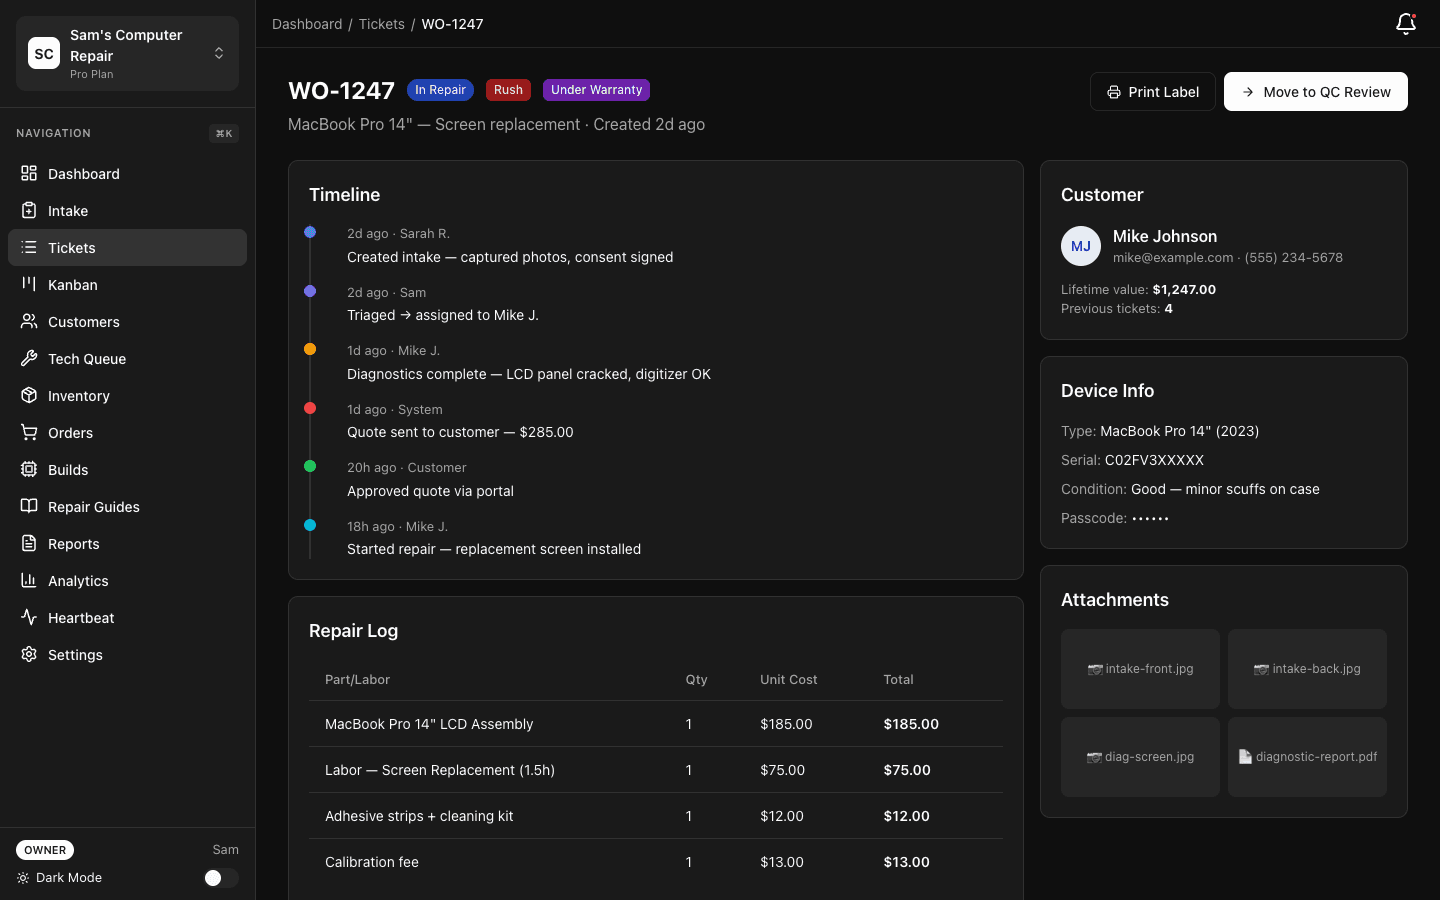Click the Analytics bar chart icon
Screen dimensions: 1440x900
tap(29, 581)
